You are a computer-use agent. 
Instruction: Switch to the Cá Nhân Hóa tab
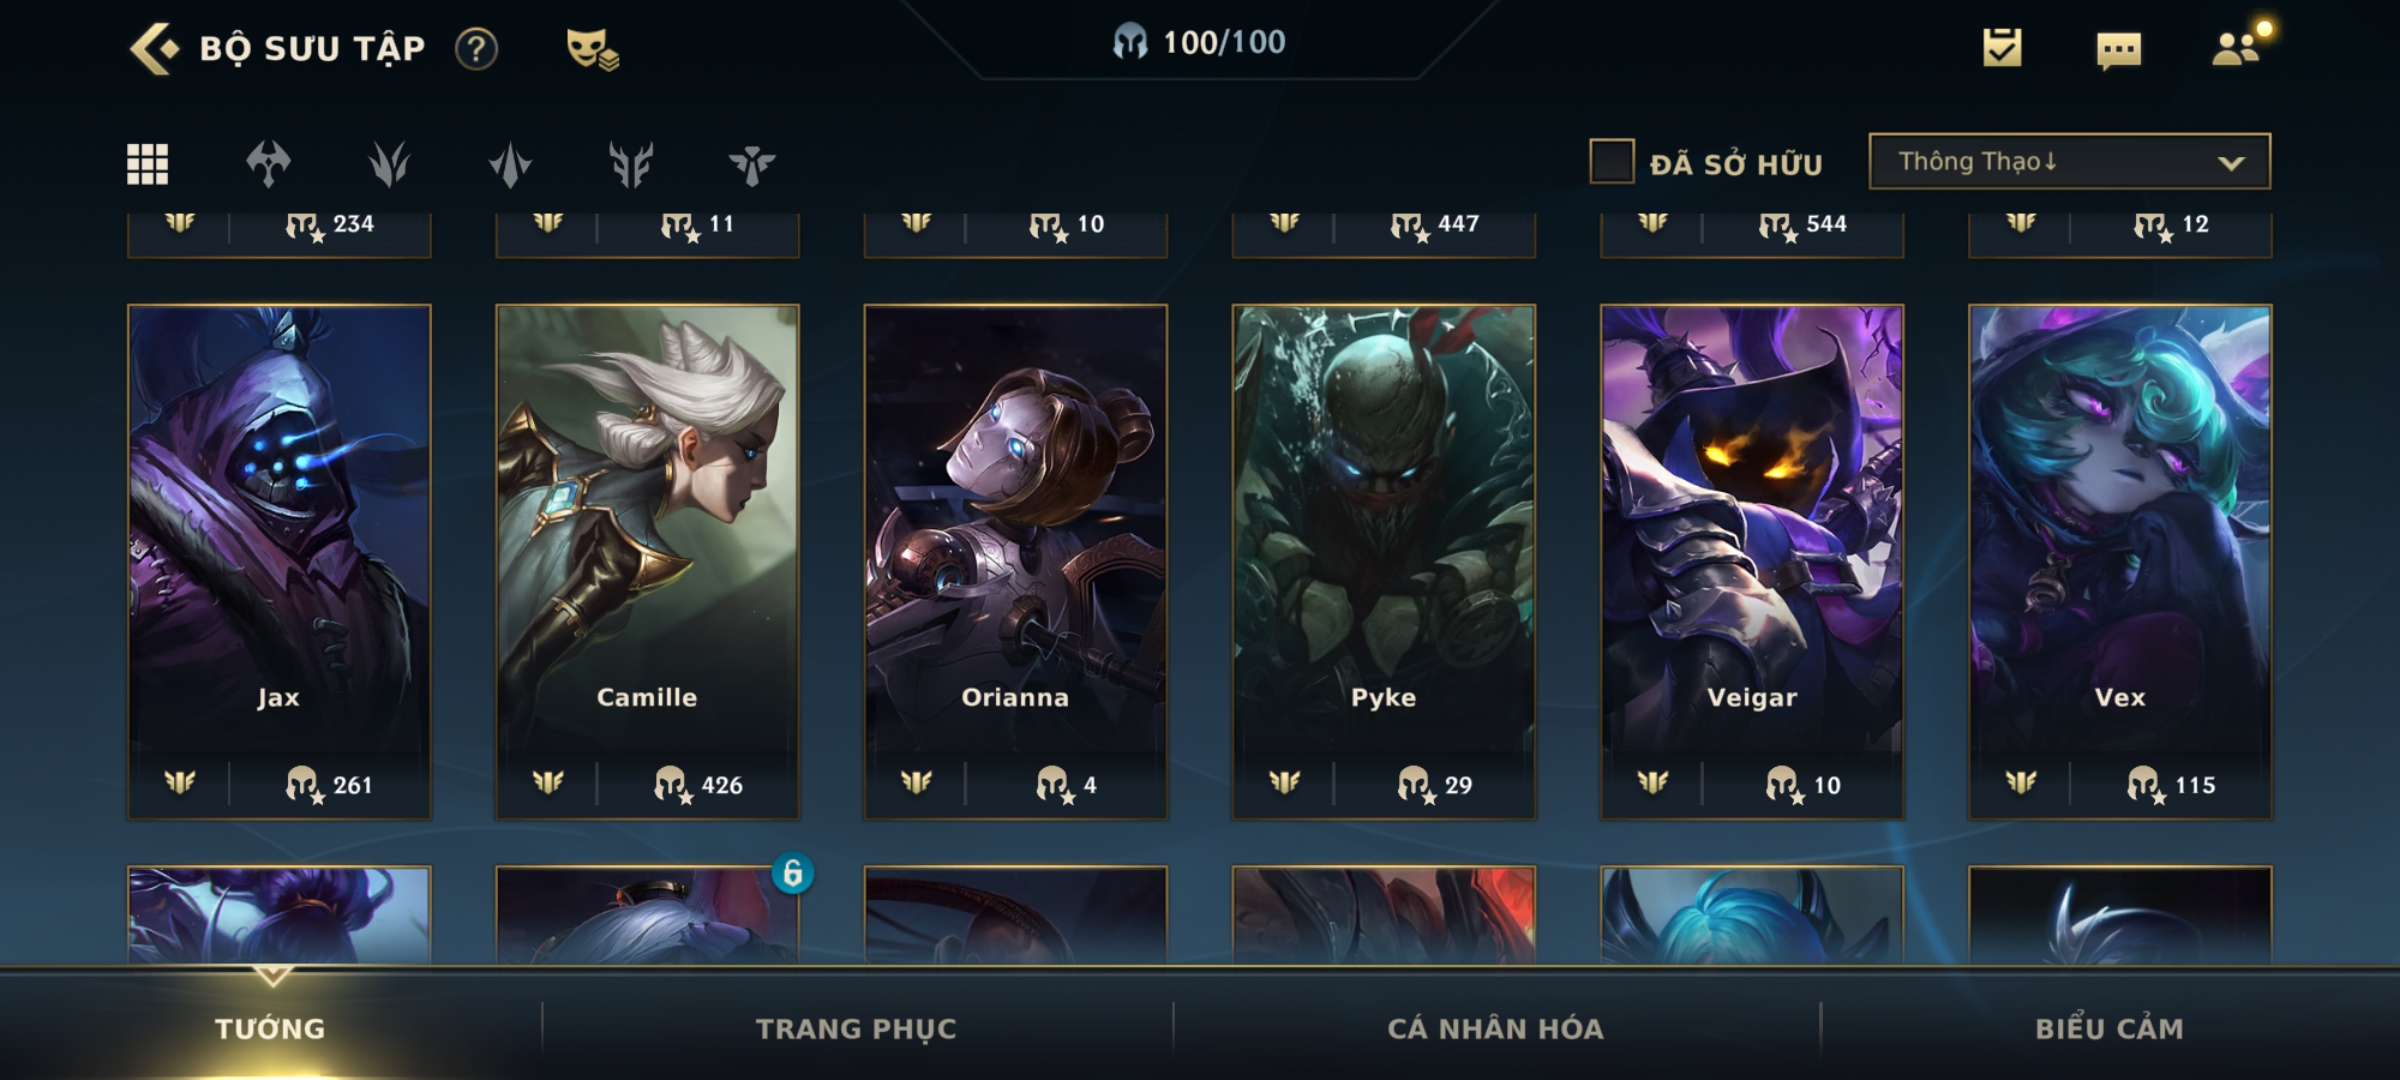tap(1495, 1028)
